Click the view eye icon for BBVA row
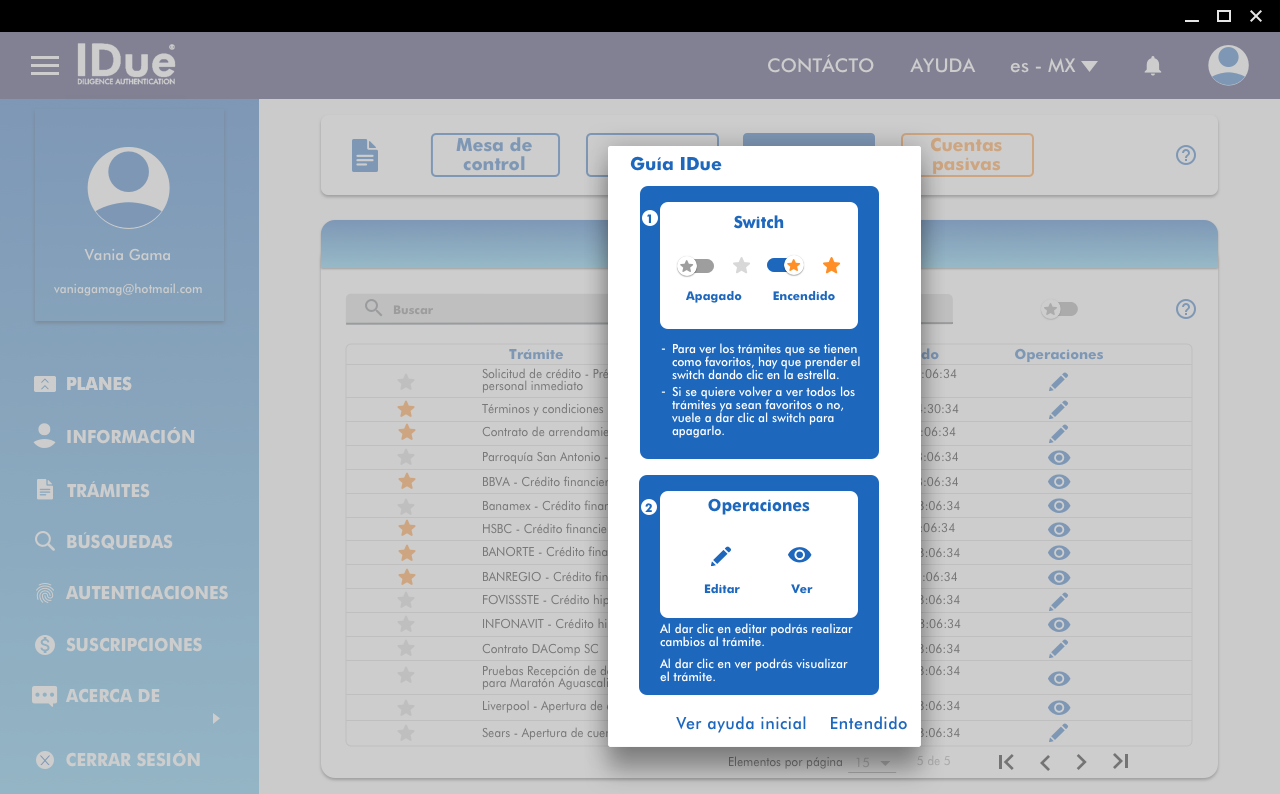 [1059, 482]
